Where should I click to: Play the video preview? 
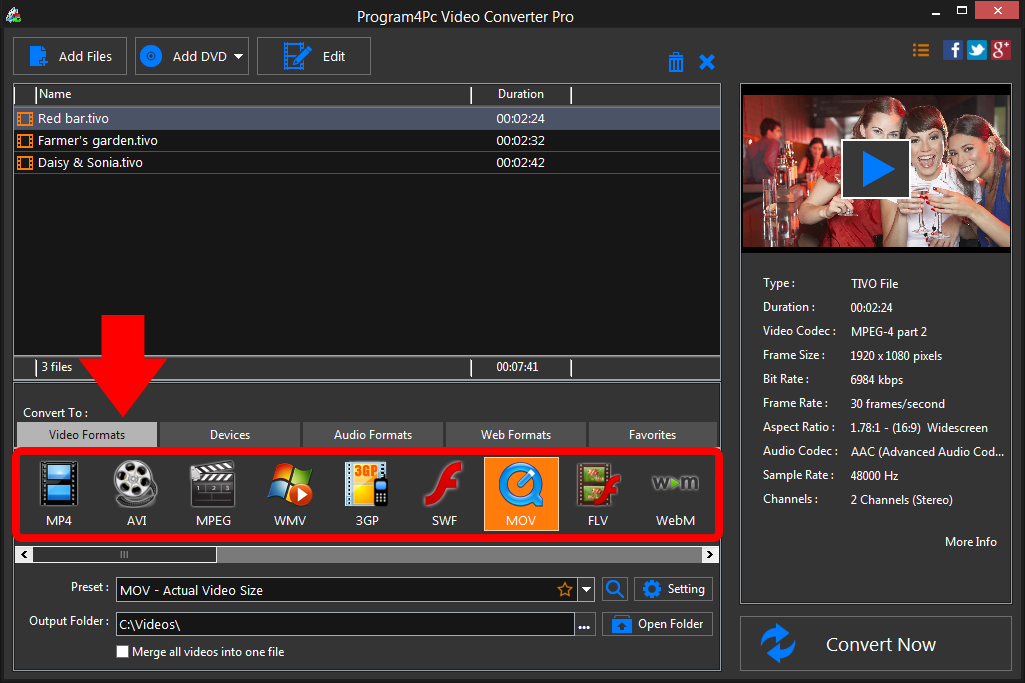tap(876, 169)
